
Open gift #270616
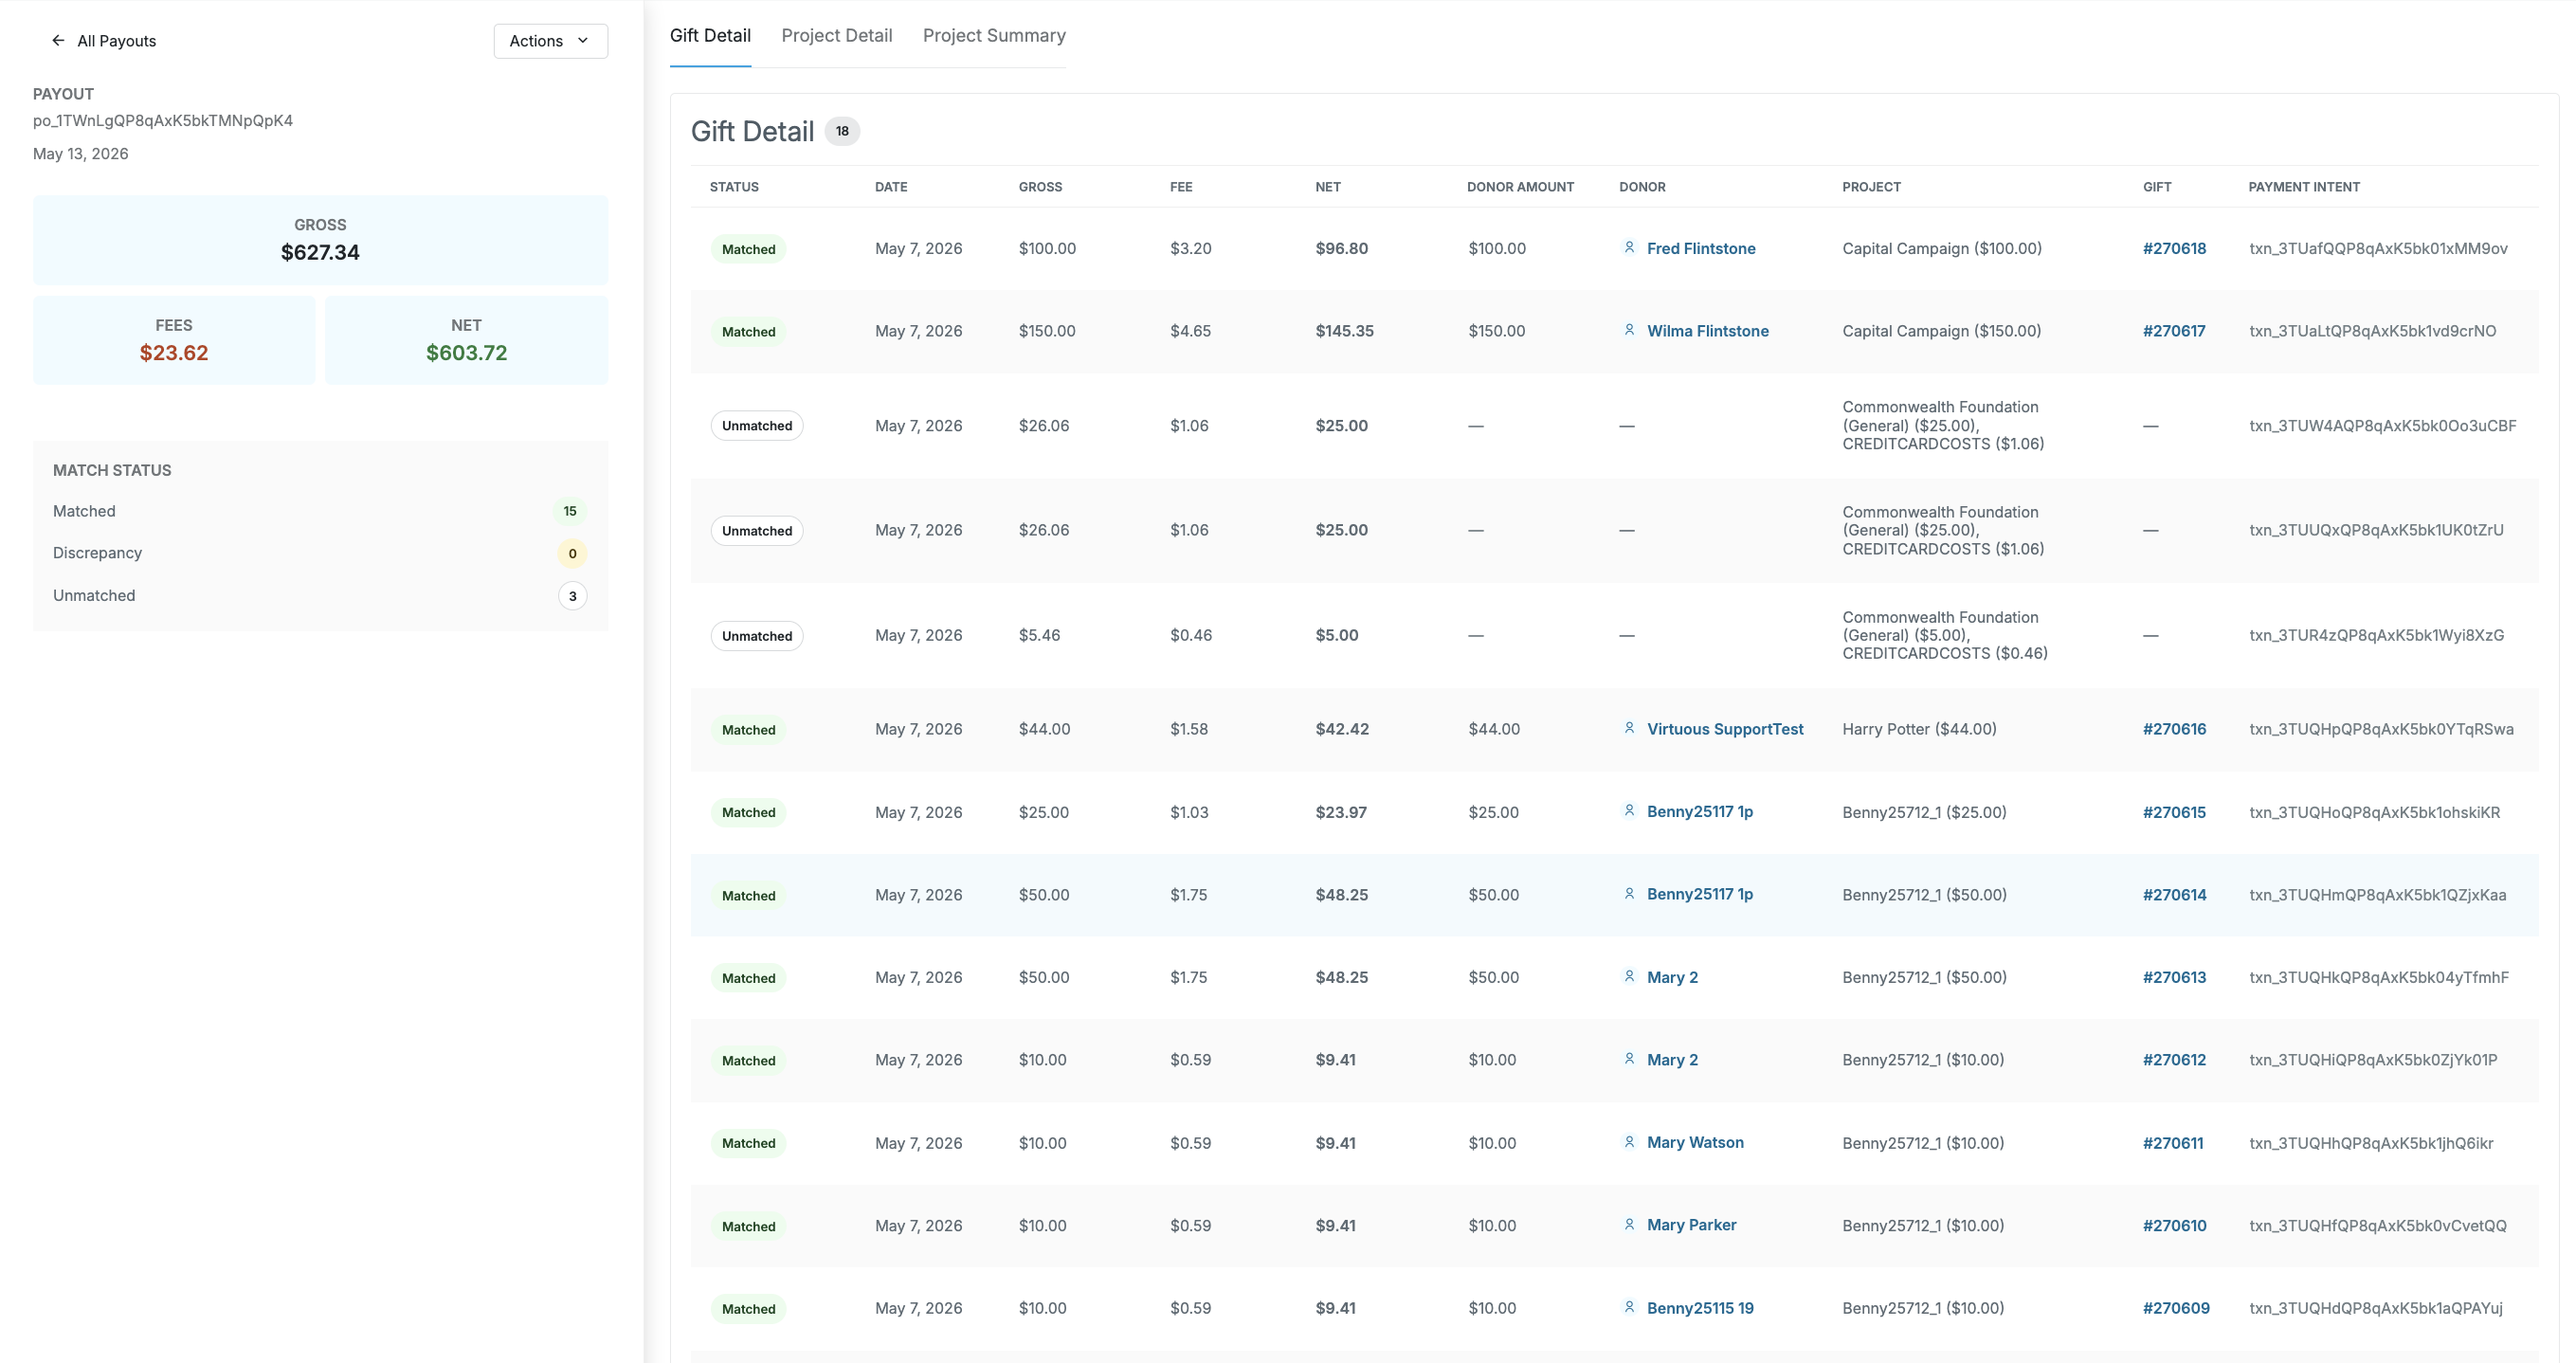pos(2174,729)
